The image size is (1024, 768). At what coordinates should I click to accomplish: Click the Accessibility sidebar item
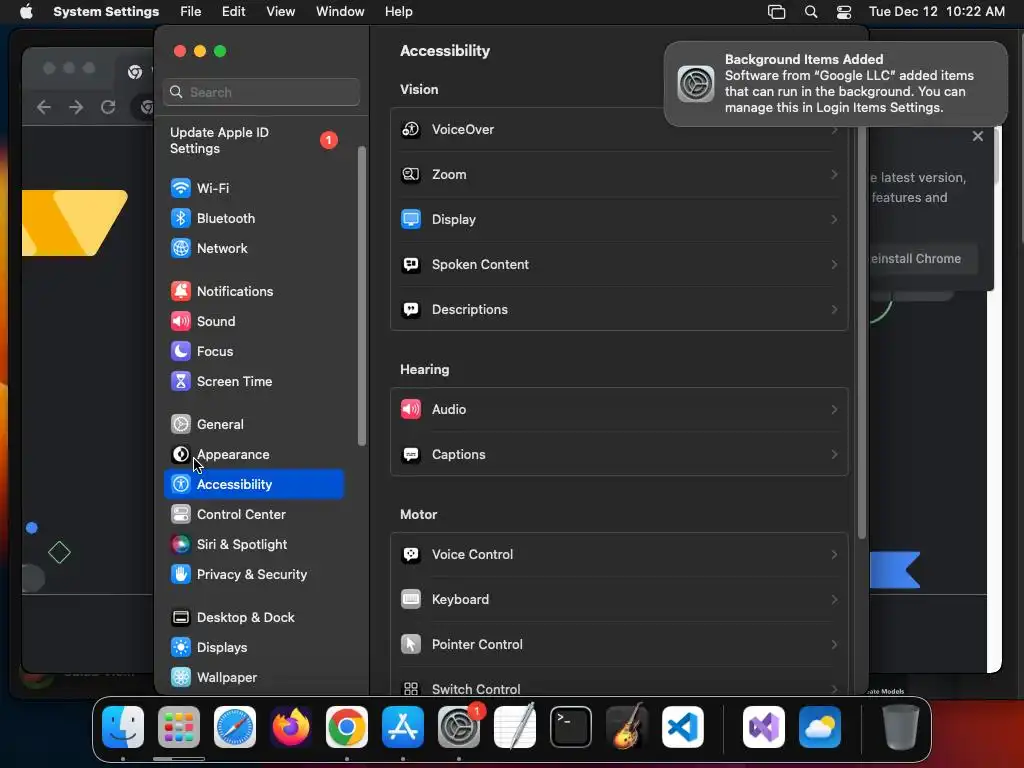click(253, 485)
